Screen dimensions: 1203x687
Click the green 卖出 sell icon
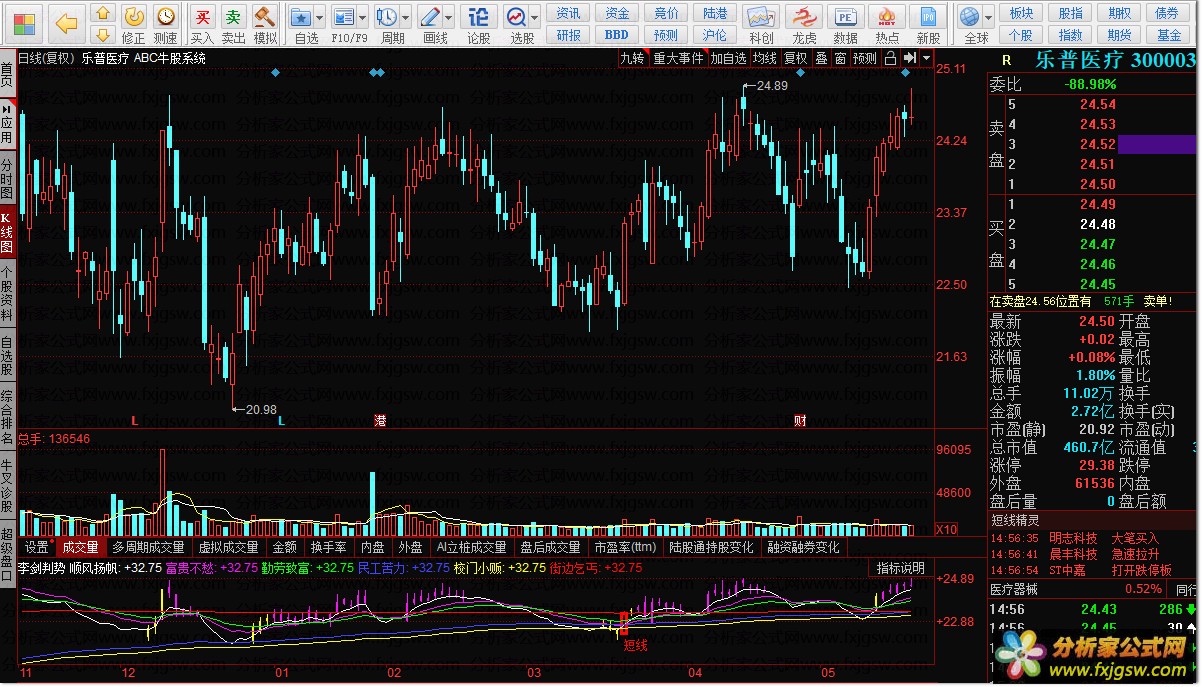(x=233, y=17)
